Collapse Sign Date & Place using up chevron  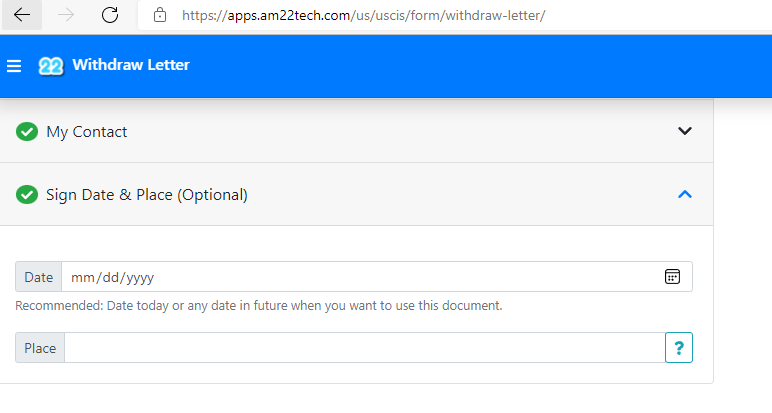pyautogui.click(x=685, y=194)
